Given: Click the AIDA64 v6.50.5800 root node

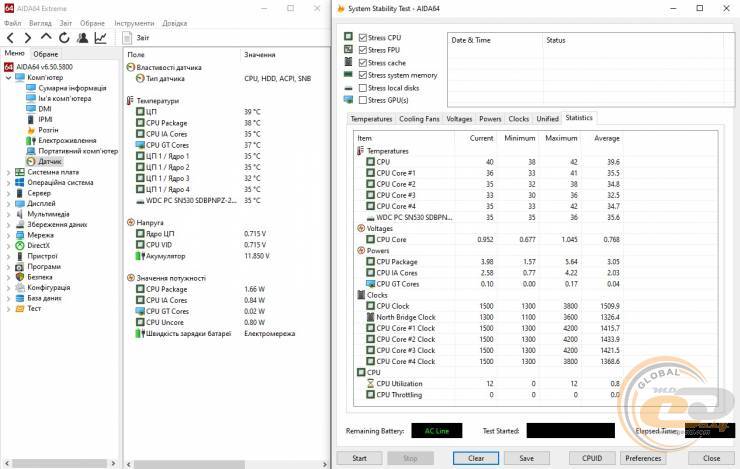Looking at the screenshot, I should point(44,67).
